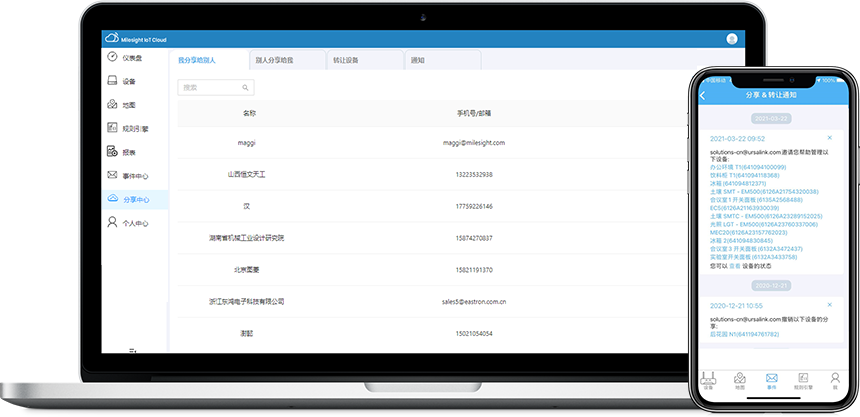This screenshot has height=417, width=860.
Task: Open device link 土壤 SMT - EM500 on the phone
Action: (x=764, y=191)
